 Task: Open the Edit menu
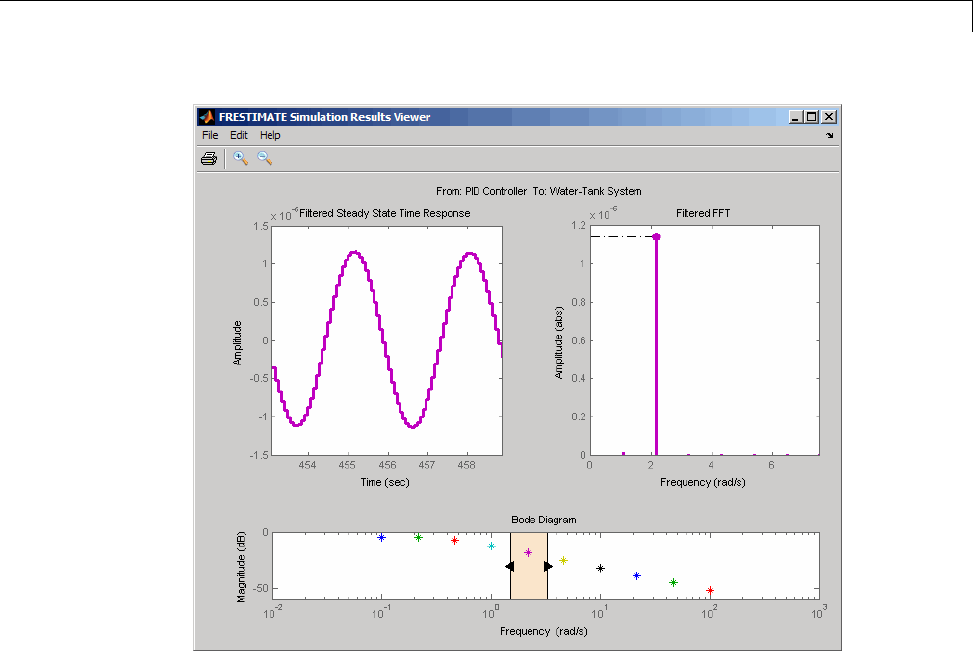point(239,135)
